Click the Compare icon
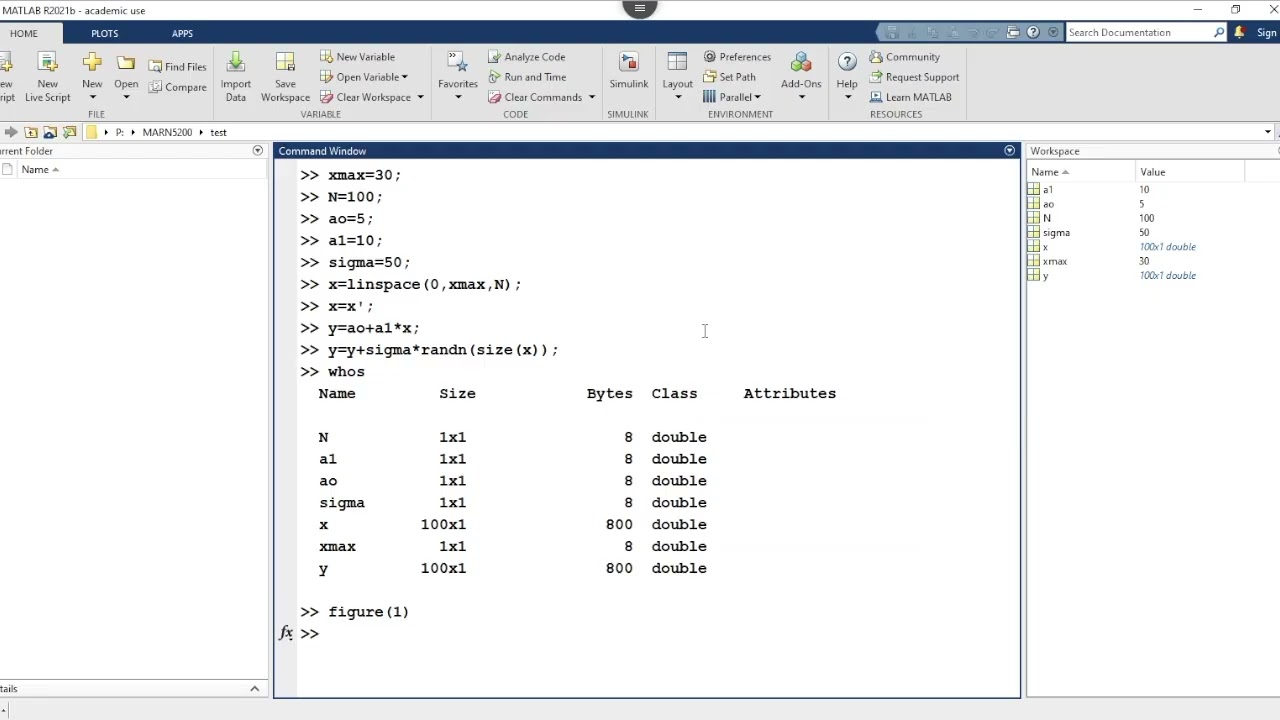The image size is (1280, 720). tap(156, 87)
